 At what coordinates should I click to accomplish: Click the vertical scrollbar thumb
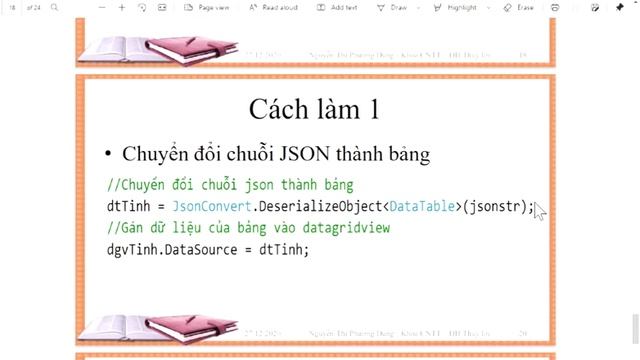tap(636, 329)
